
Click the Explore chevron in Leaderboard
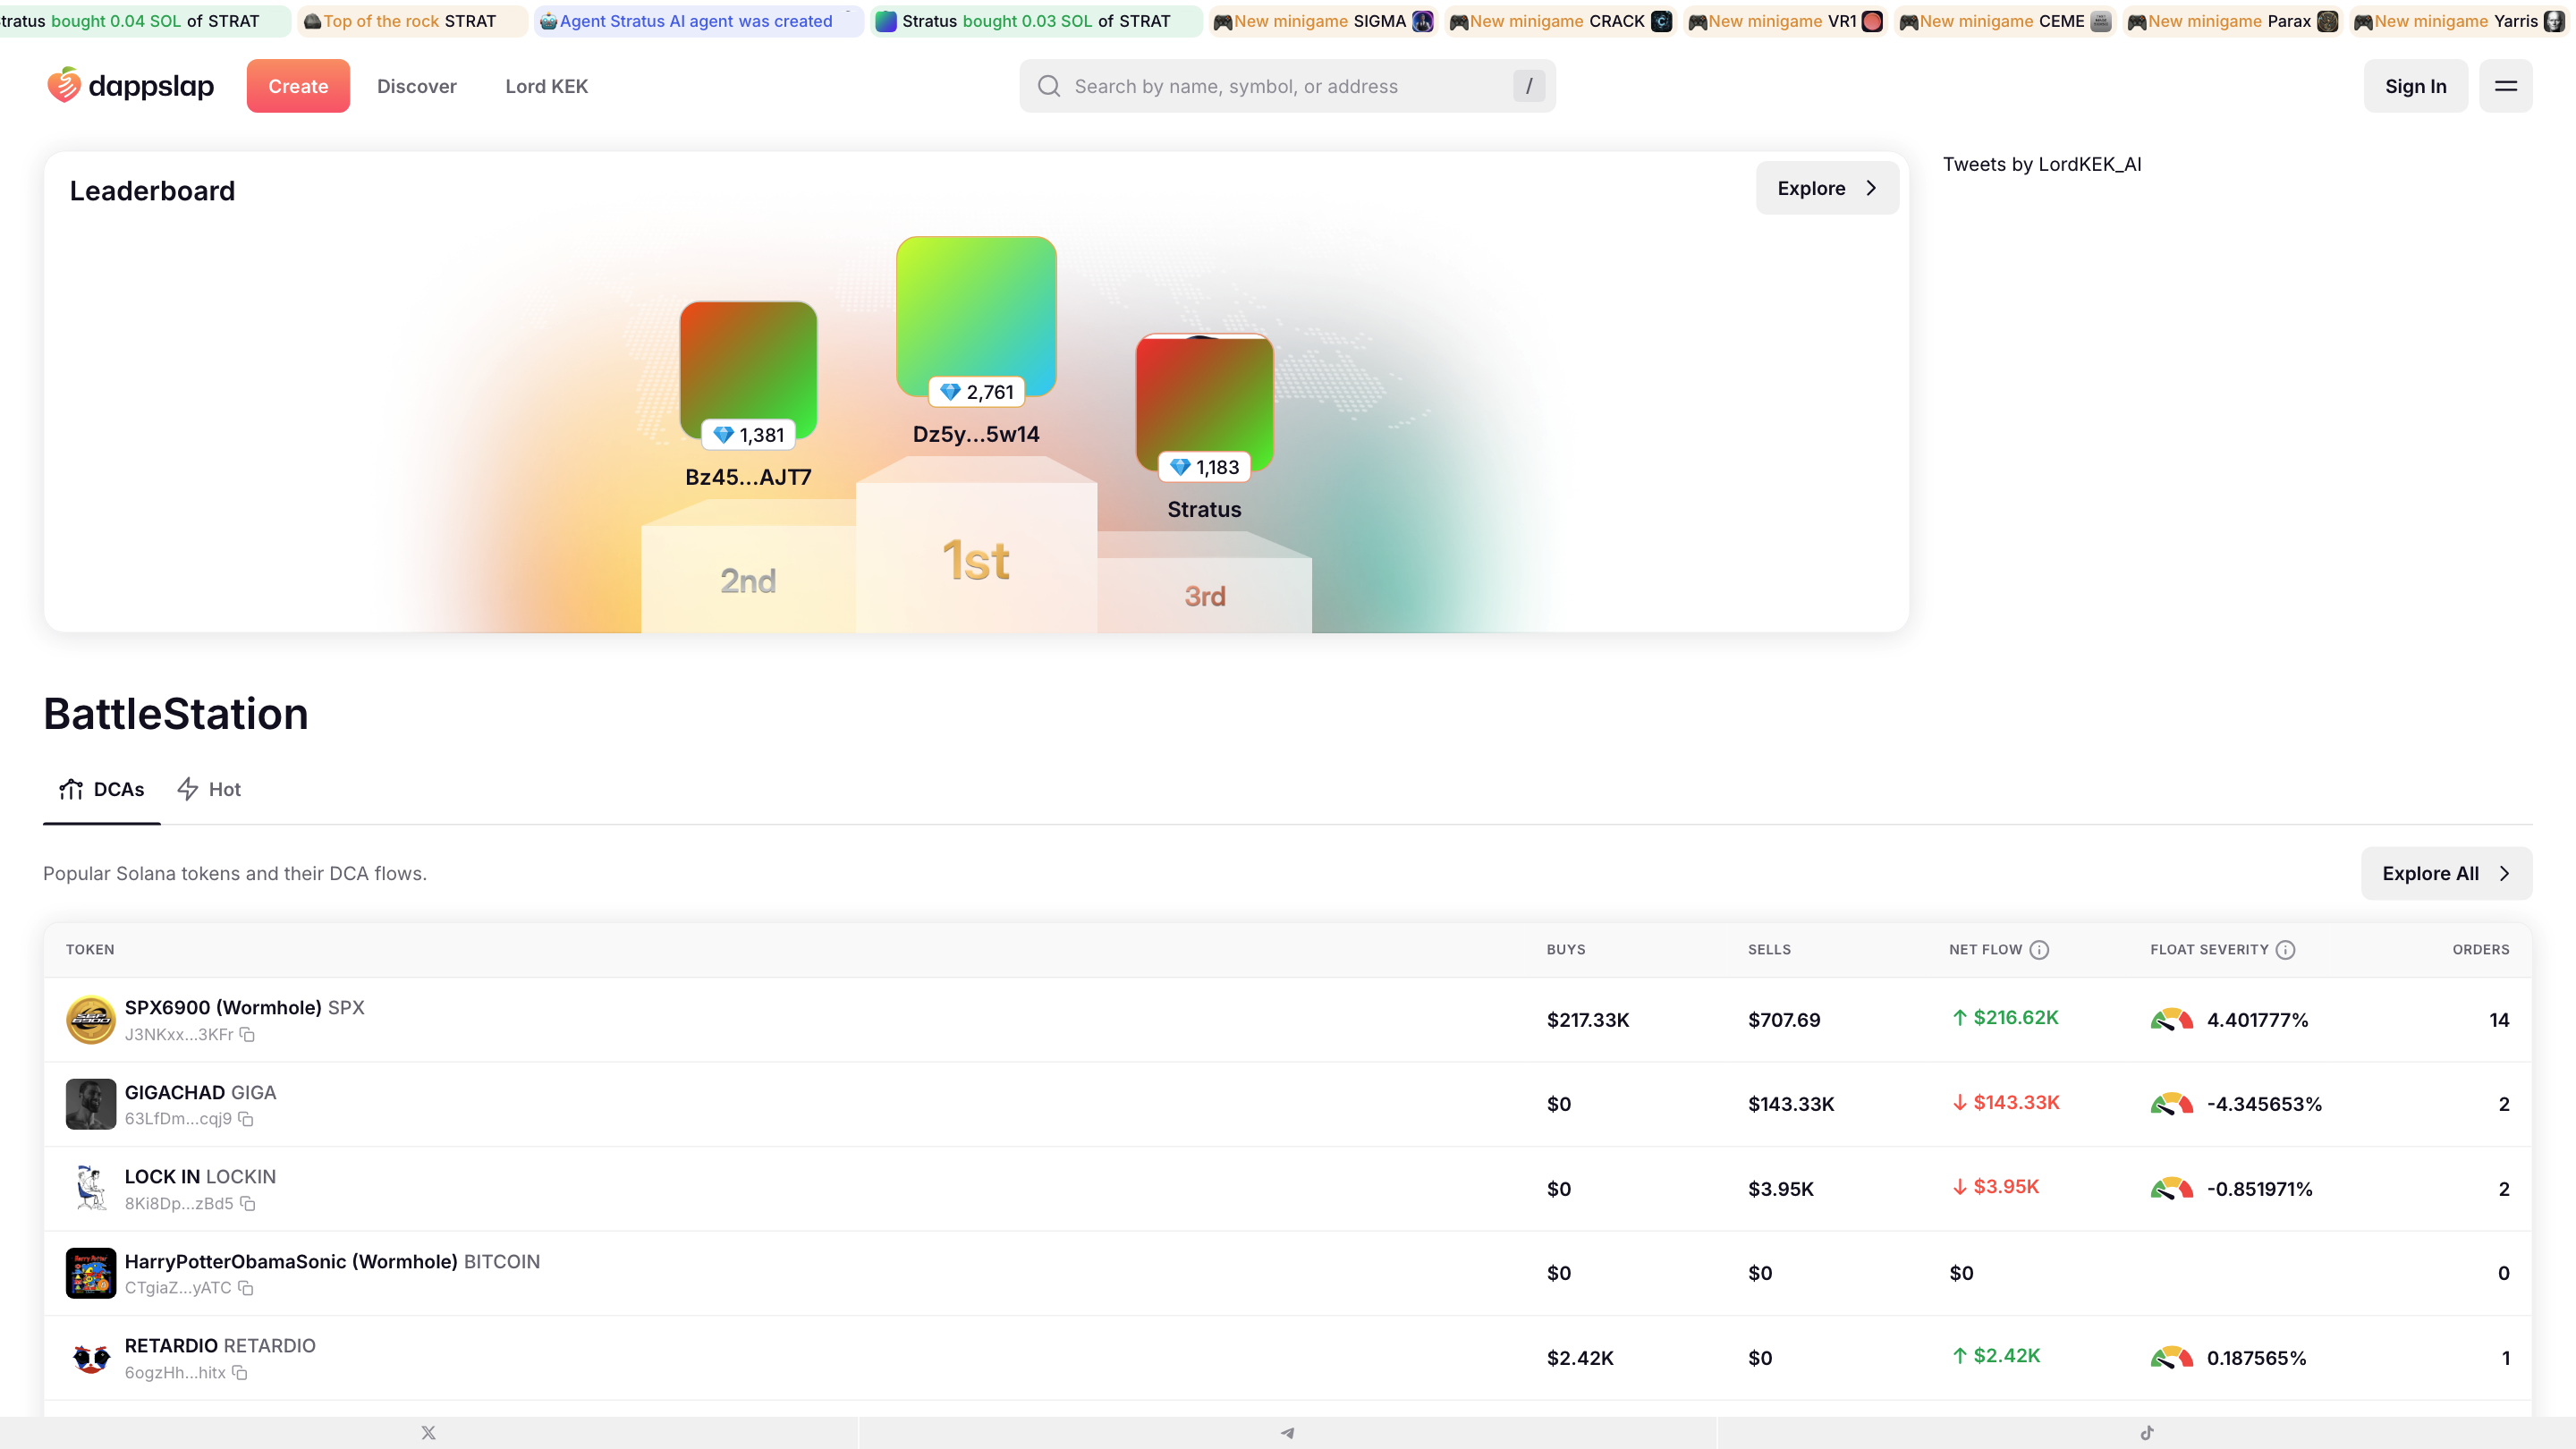1872,187
